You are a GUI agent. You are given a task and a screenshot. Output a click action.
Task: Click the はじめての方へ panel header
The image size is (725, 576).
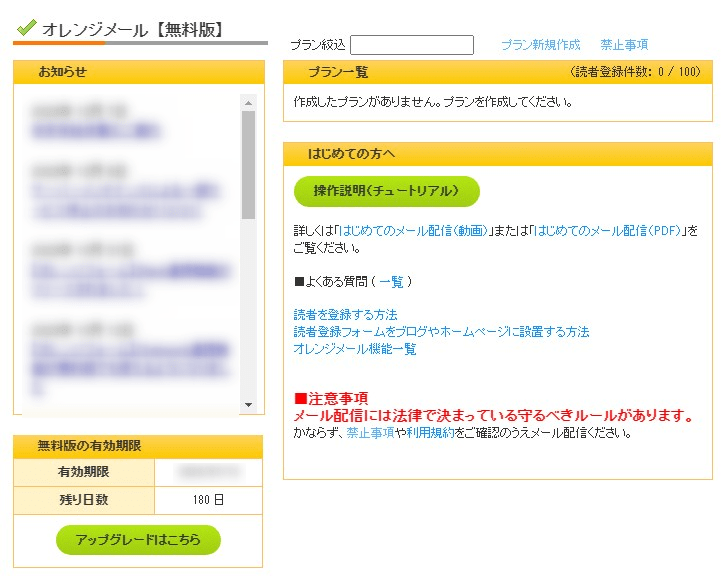pos(498,154)
